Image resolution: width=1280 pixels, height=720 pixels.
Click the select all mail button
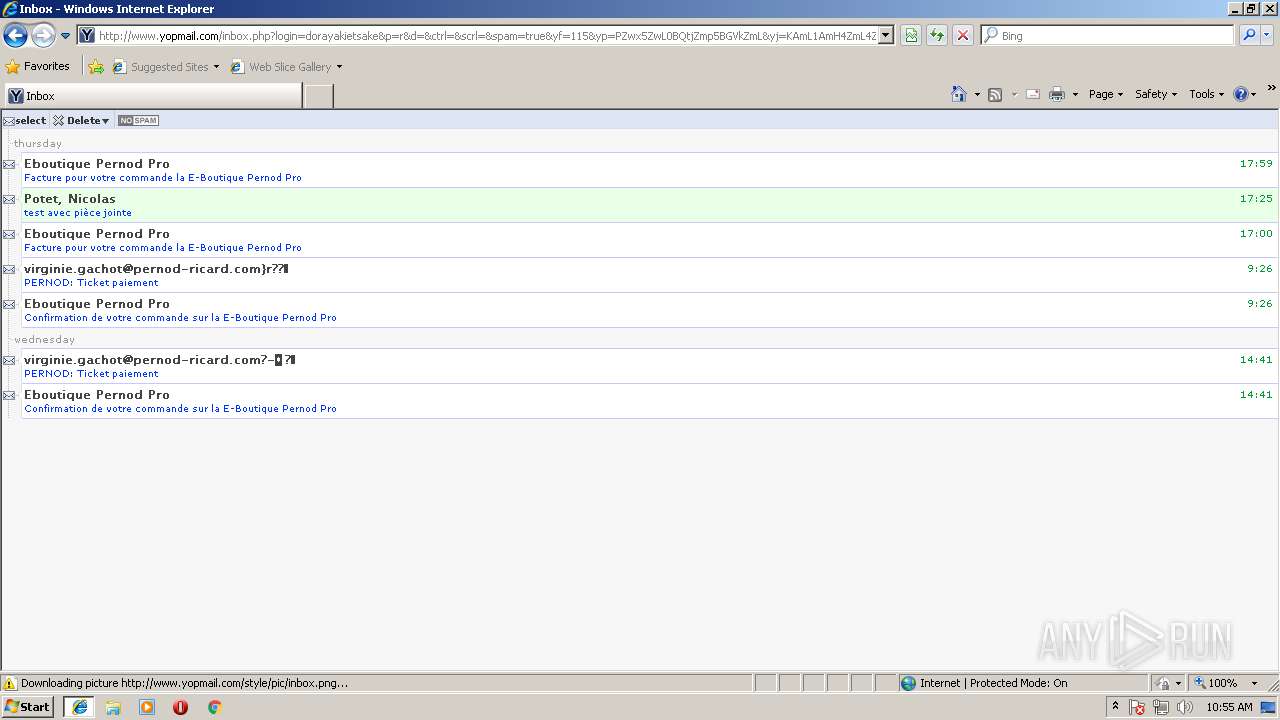click(25, 120)
